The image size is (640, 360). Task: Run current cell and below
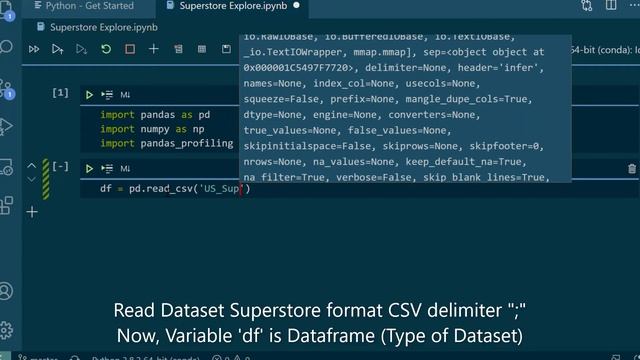point(81,49)
